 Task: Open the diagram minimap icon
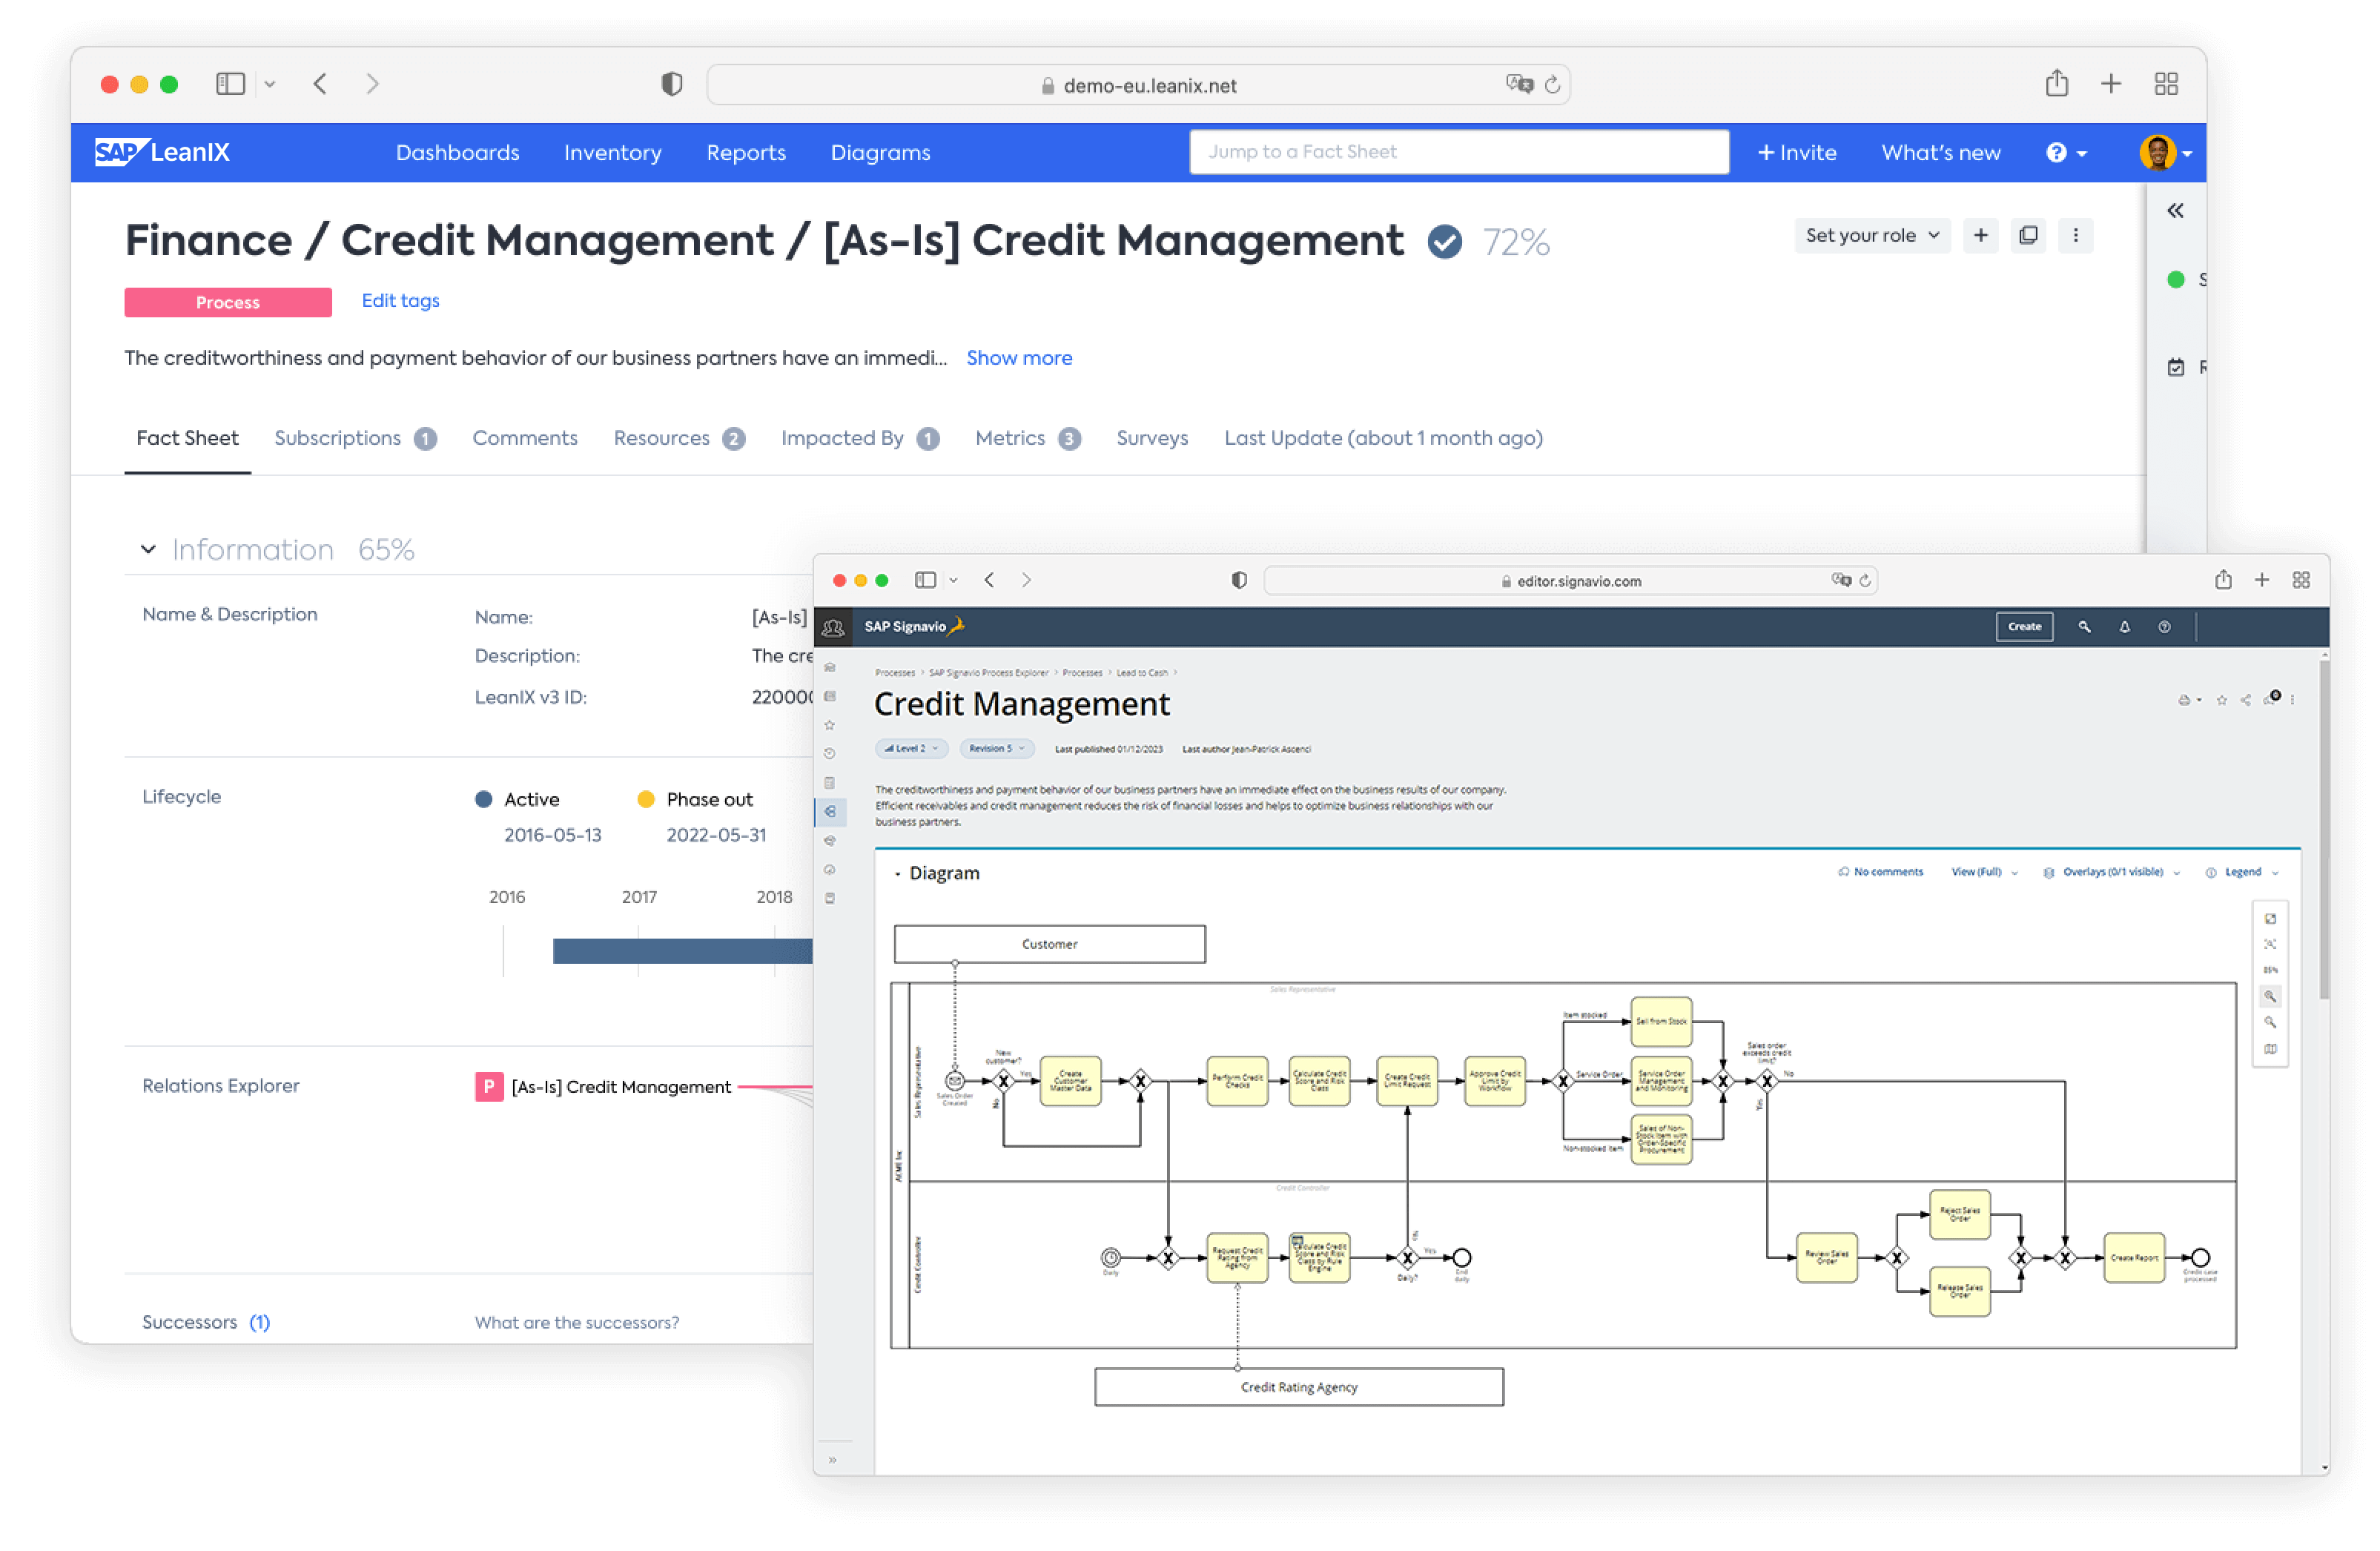click(x=2270, y=1049)
